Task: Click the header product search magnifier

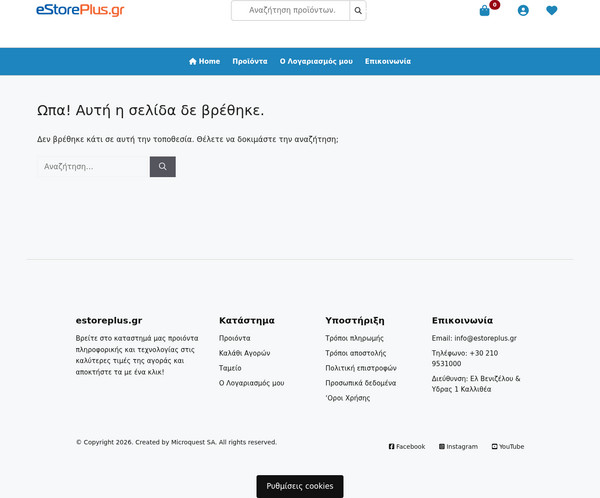Action: [x=358, y=10]
